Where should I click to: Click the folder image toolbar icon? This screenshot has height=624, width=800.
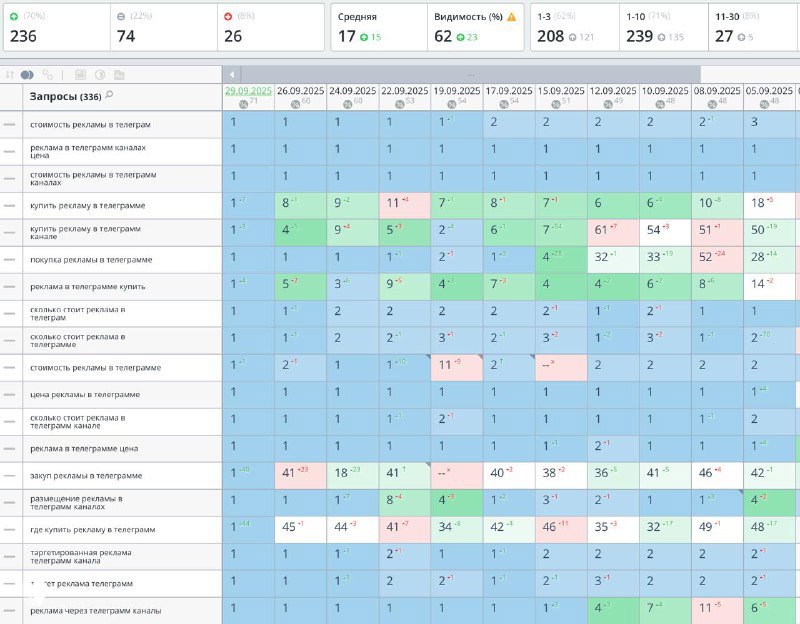119,75
